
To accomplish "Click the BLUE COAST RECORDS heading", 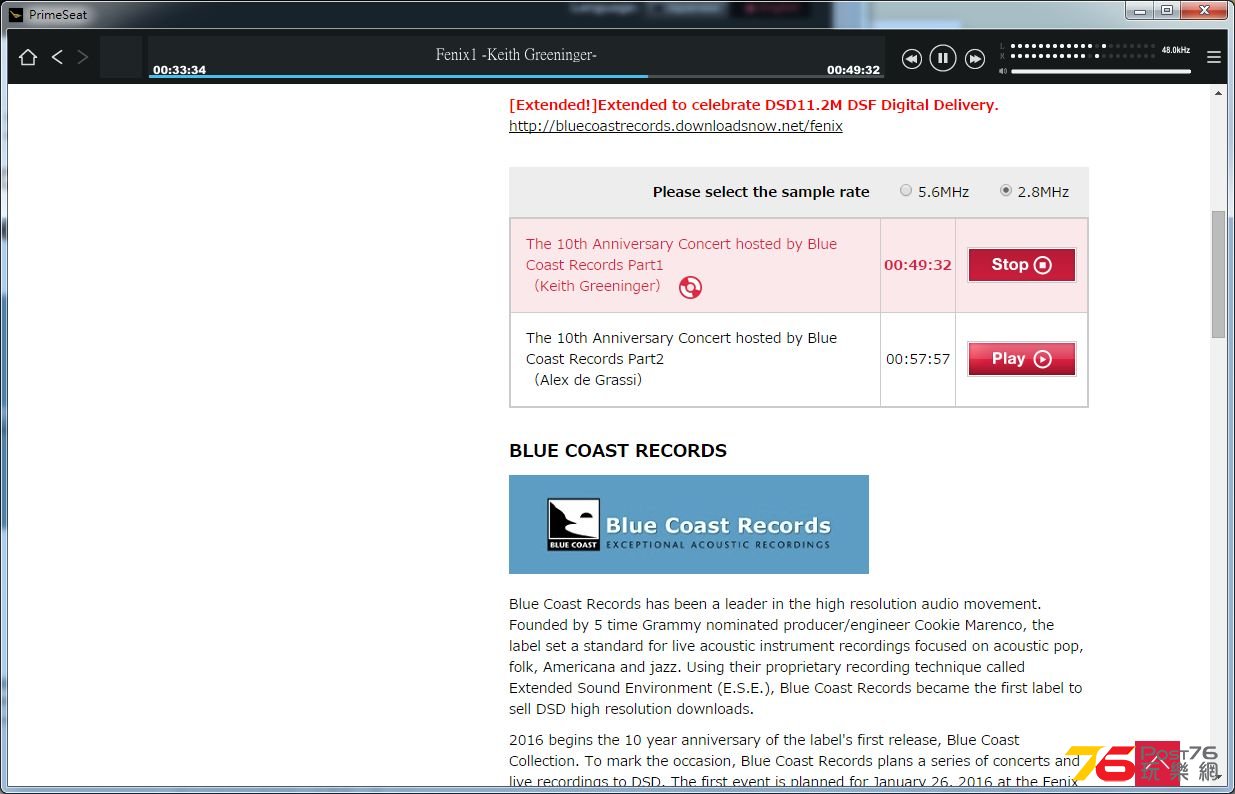I will 618,451.
